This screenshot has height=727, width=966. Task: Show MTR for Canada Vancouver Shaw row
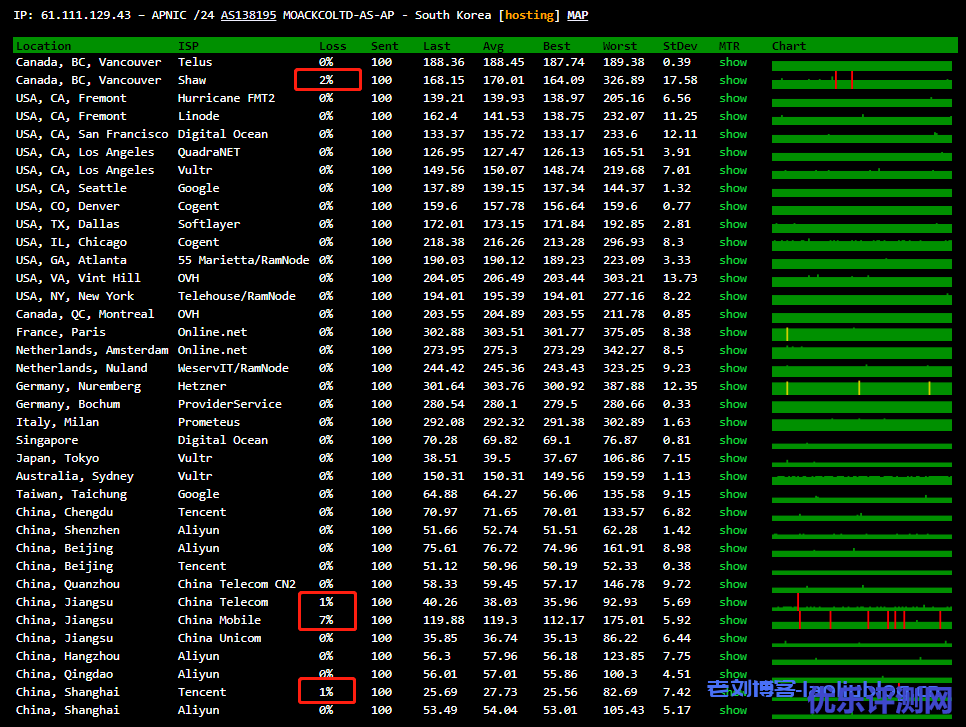(733, 80)
